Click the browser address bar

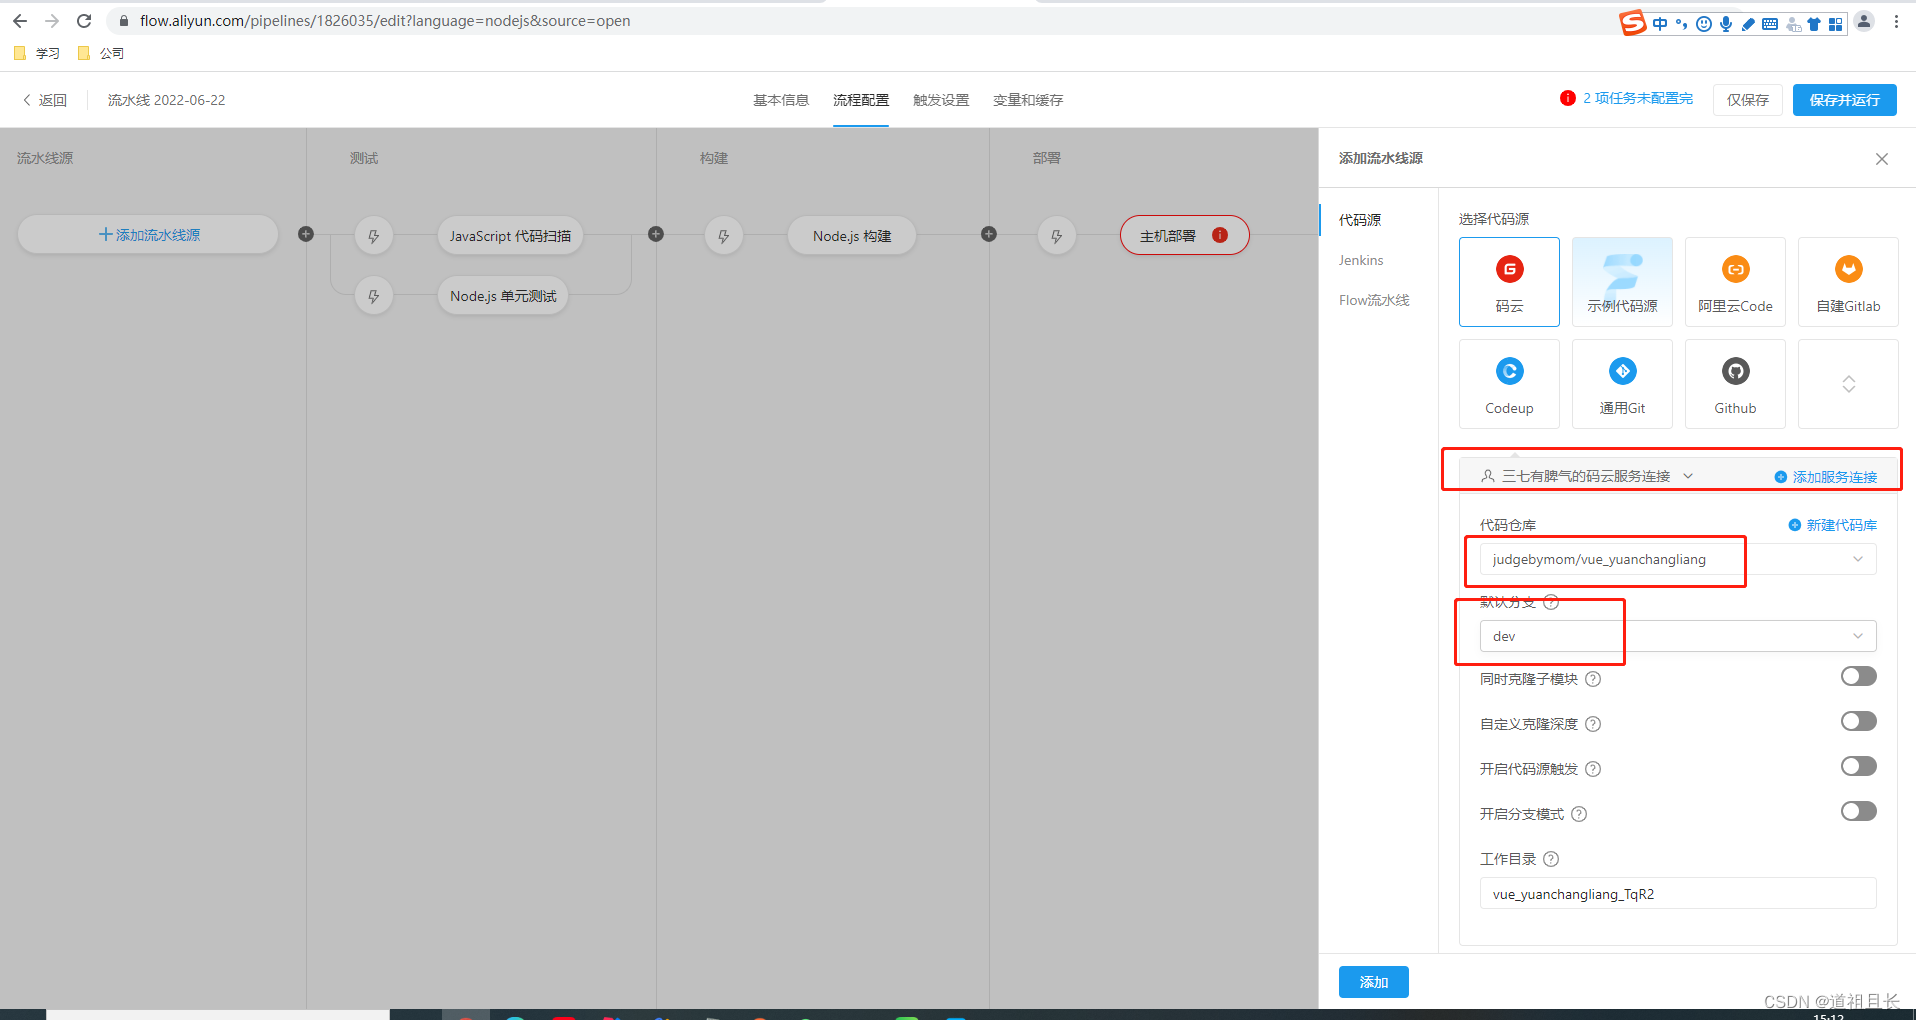point(860,21)
